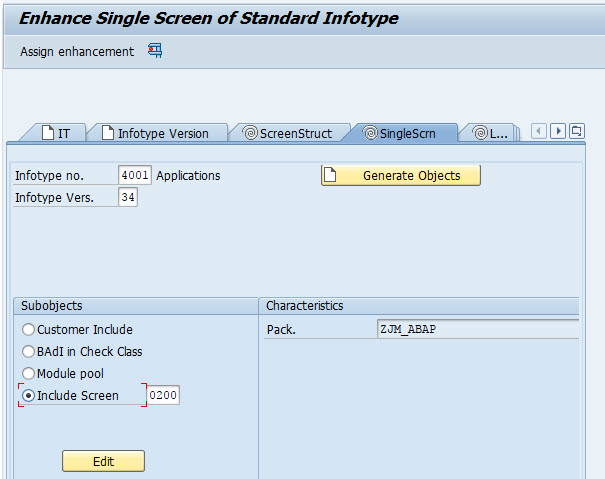The width and height of the screenshot is (605, 479).
Task: Choose BAdI in Check Class option
Action: coord(29,352)
